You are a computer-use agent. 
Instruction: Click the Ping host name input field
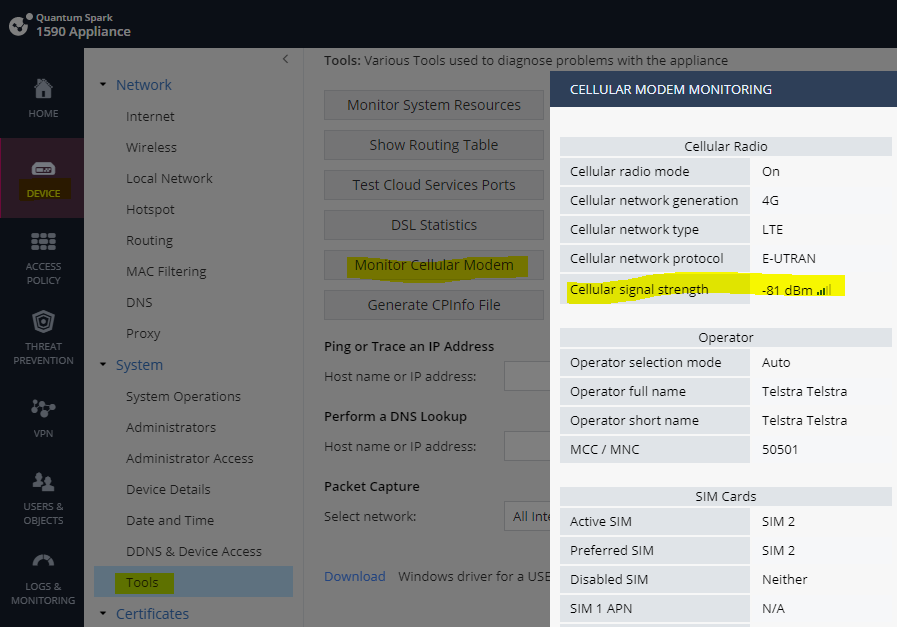526,377
